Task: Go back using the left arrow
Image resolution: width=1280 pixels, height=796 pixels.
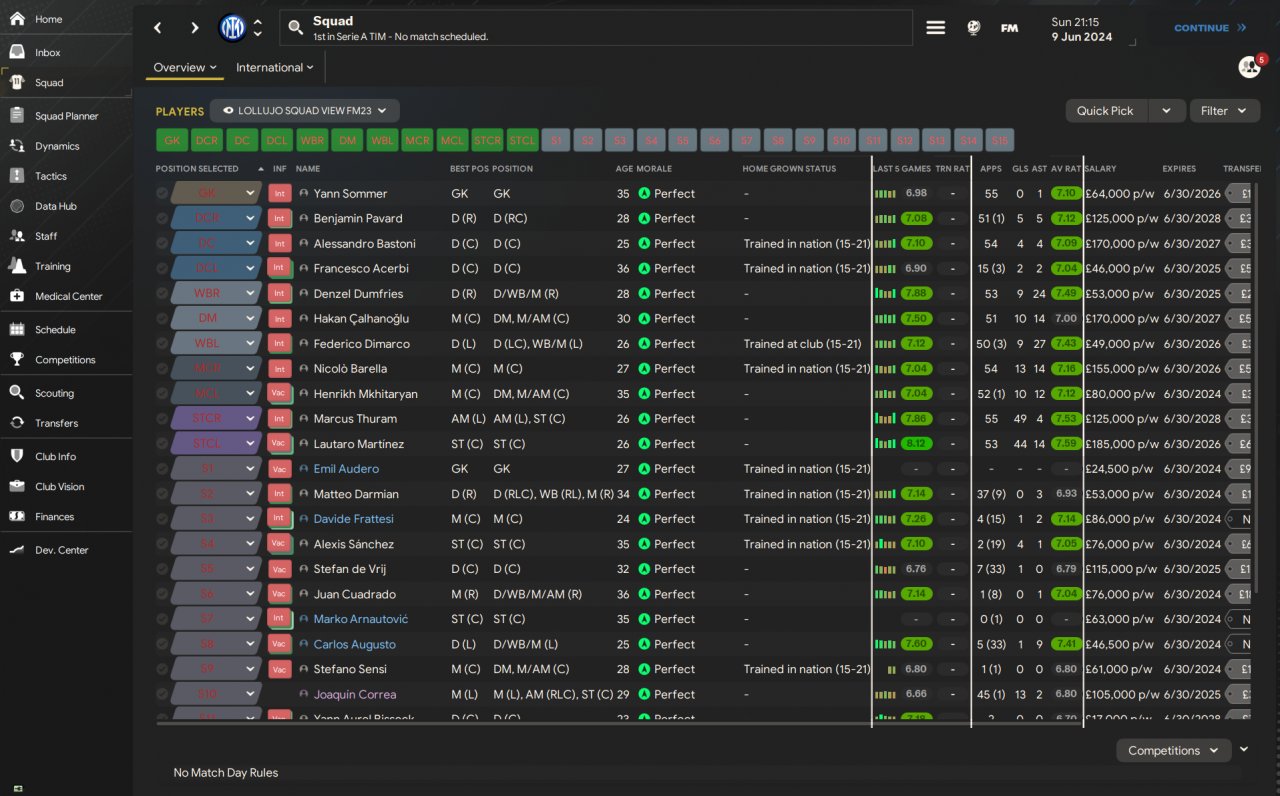Action: tap(158, 28)
